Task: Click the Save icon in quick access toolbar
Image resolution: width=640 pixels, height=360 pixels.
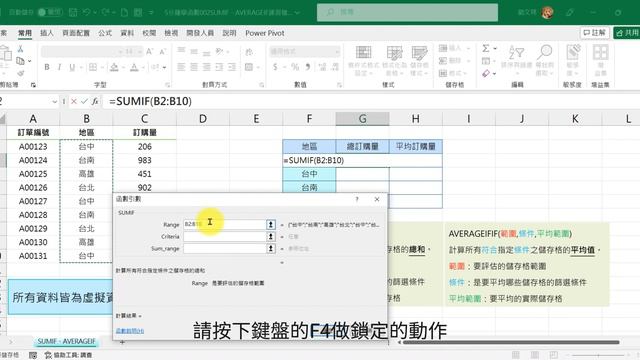Action: pos(73,12)
